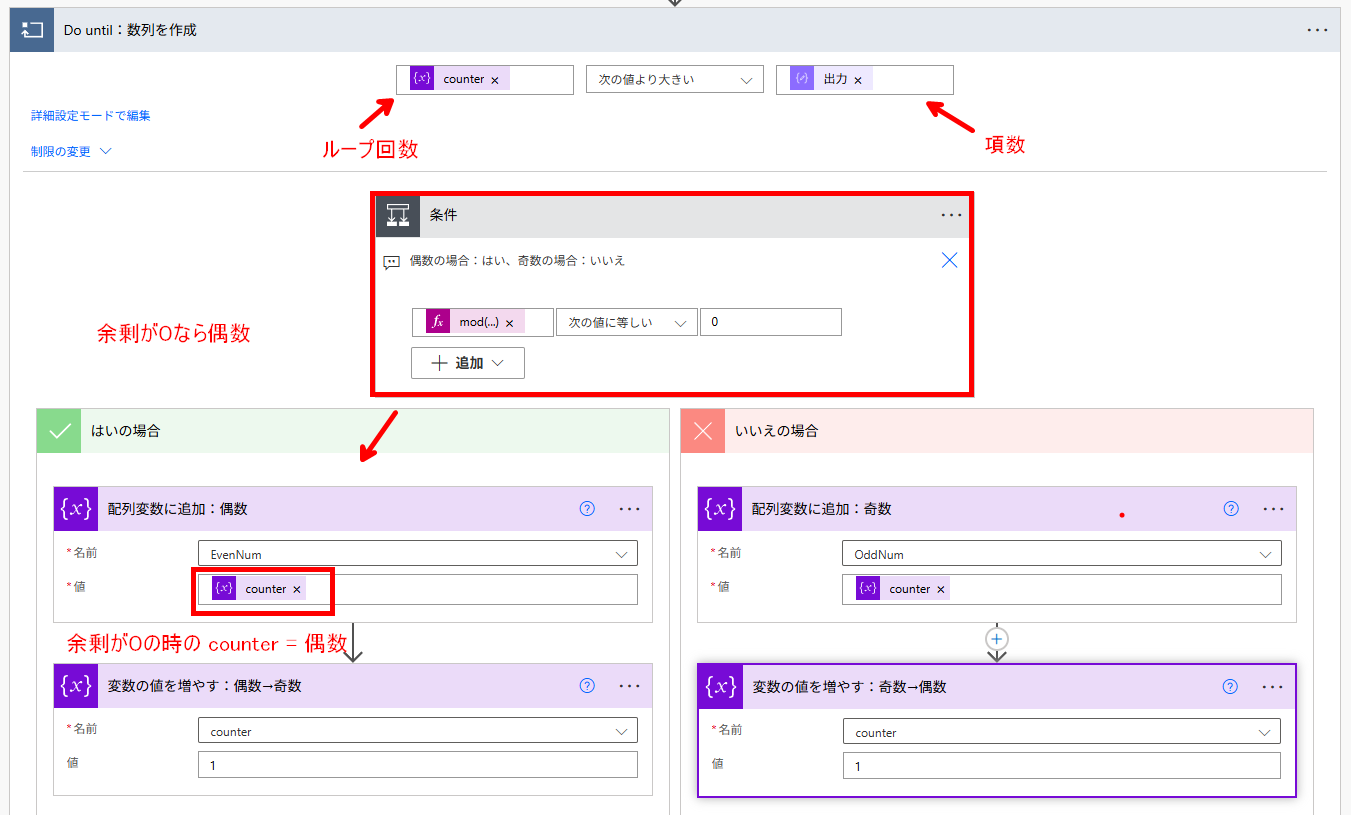Click the value field of 配列変数に追加：奇数
Viewport: 1351px width, 815px height.
tap(1062, 590)
